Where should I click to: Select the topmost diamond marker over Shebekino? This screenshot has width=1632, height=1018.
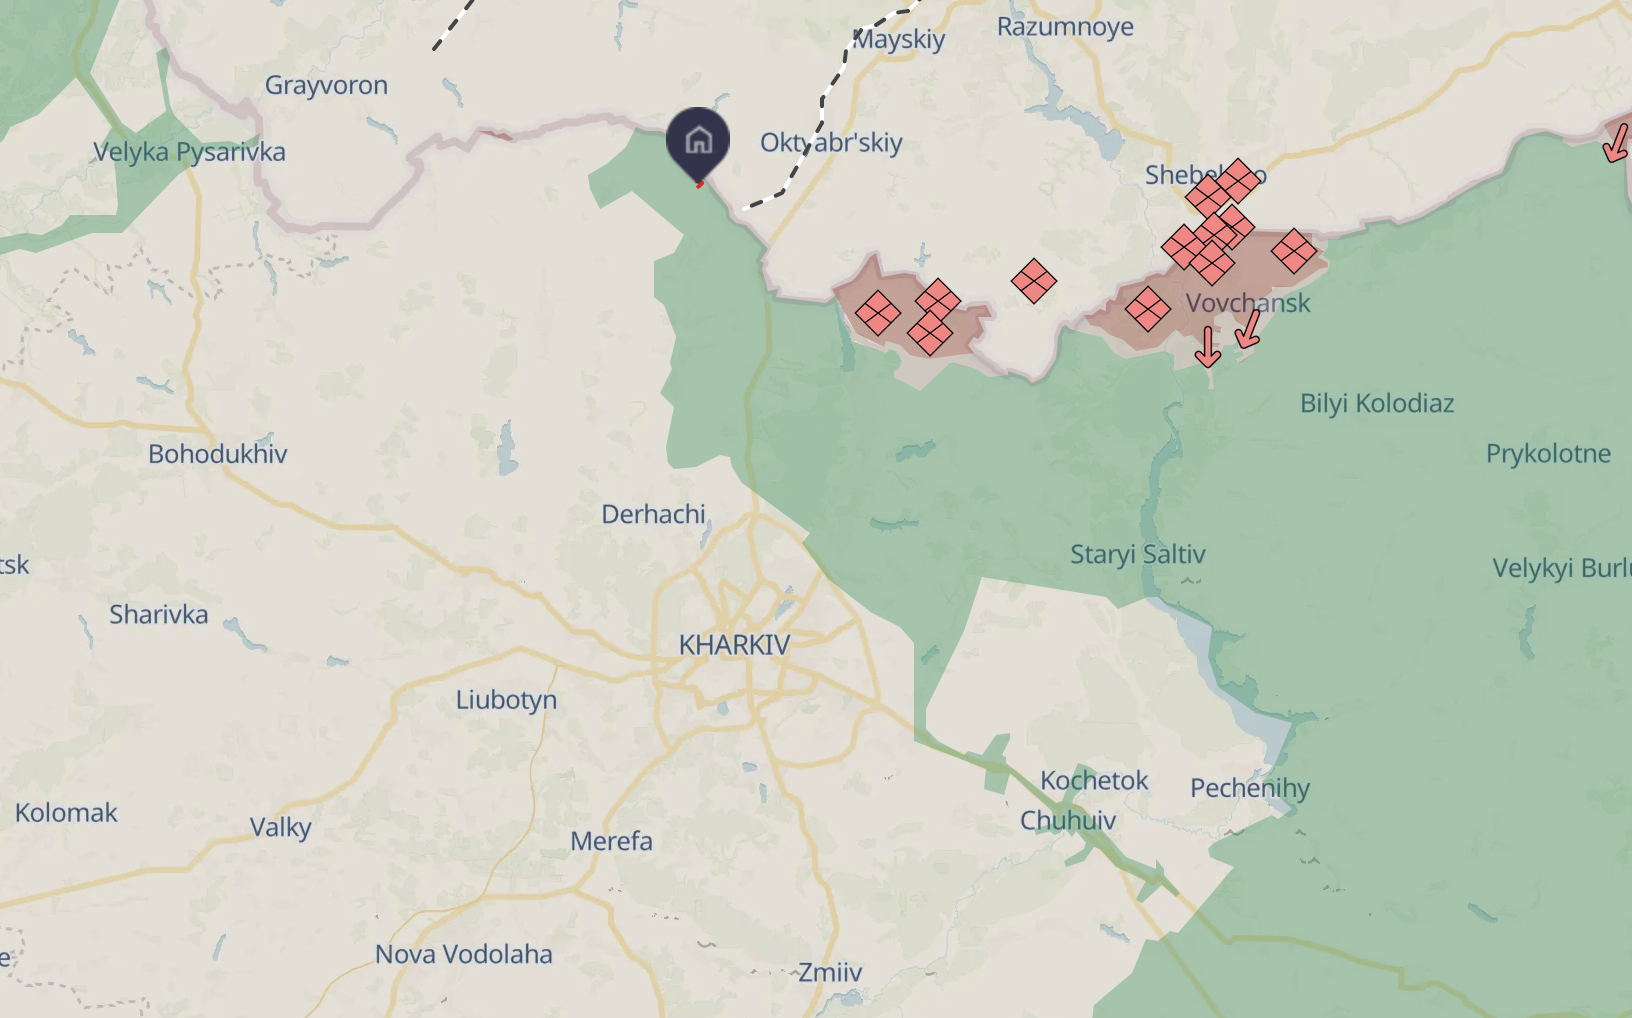[x=1237, y=181]
